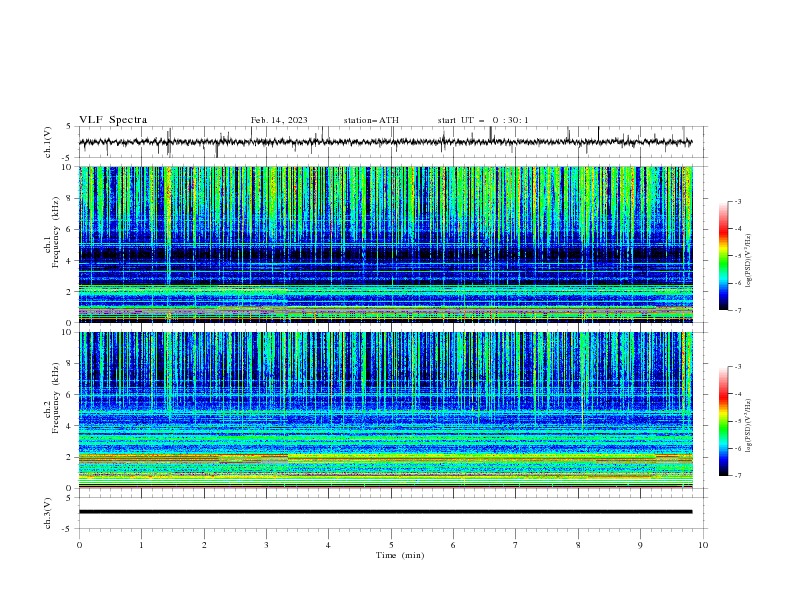The height and width of the screenshot is (612, 792).
Task: Click the 'start UT = 0:30:1' label
Action: (x=483, y=120)
